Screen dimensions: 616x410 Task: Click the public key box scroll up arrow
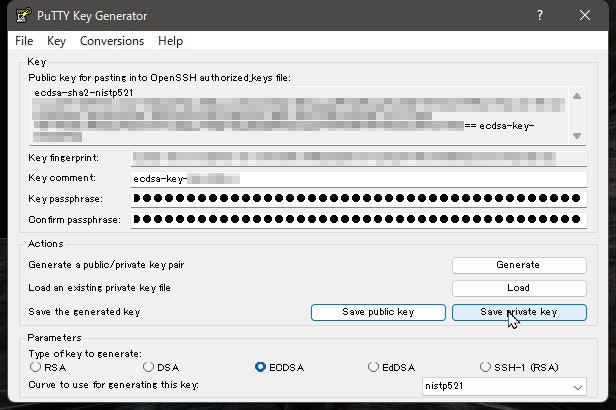pyautogui.click(x=577, y=96)
